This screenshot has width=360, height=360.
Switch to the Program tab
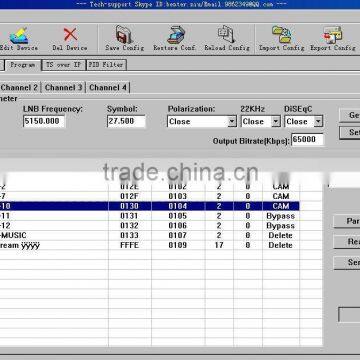pyautogui.click(x=23, y=65)
